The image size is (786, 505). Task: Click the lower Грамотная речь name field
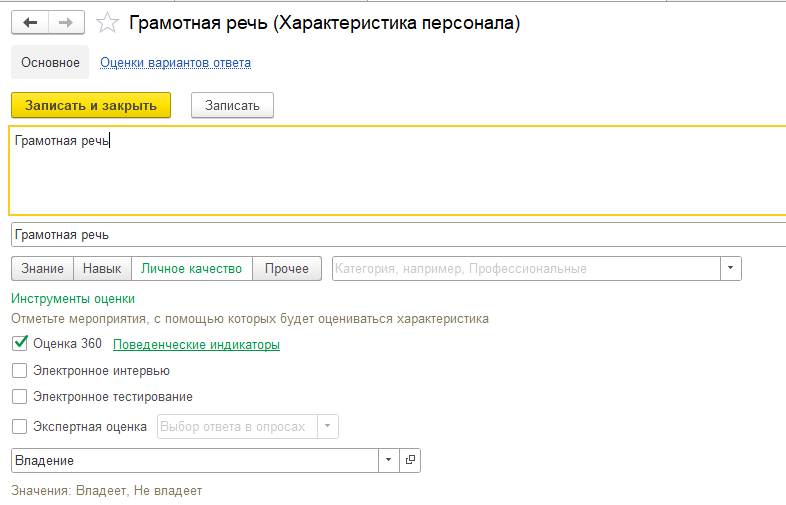click(399, 235)
